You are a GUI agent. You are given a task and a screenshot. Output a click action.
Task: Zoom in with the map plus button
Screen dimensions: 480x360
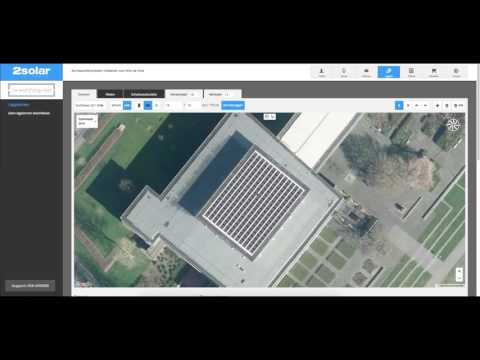pyautogui.click(x=459, y=271)
